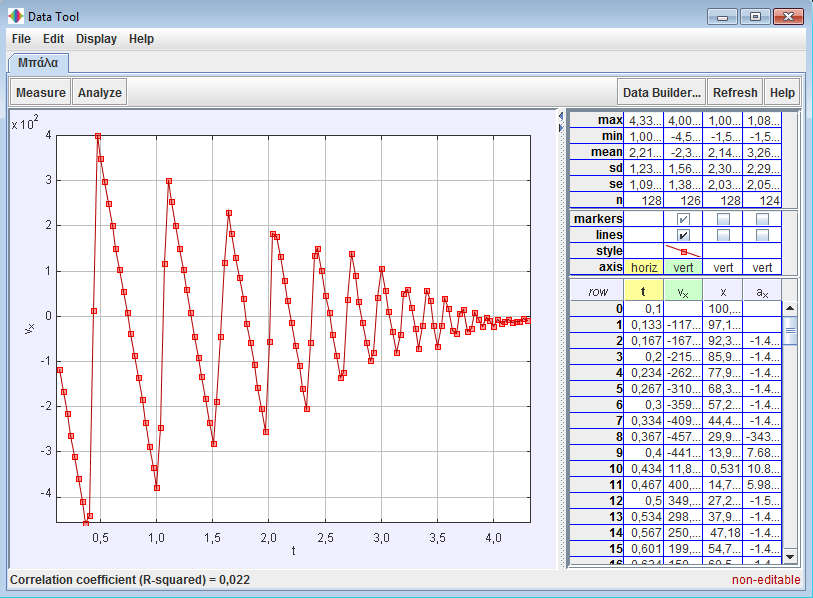Select x cell 0,531 in row 10
The width and height of the screenshot is (813, 598).
point(723,469)
